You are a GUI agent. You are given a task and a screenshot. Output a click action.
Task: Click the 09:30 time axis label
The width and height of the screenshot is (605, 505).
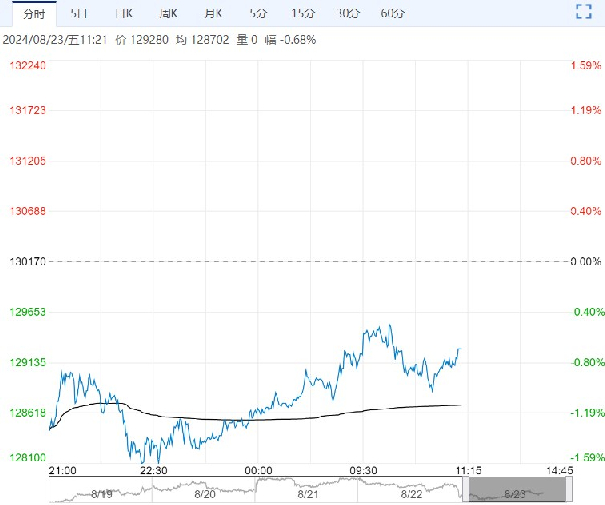click(x=363, y=469)
